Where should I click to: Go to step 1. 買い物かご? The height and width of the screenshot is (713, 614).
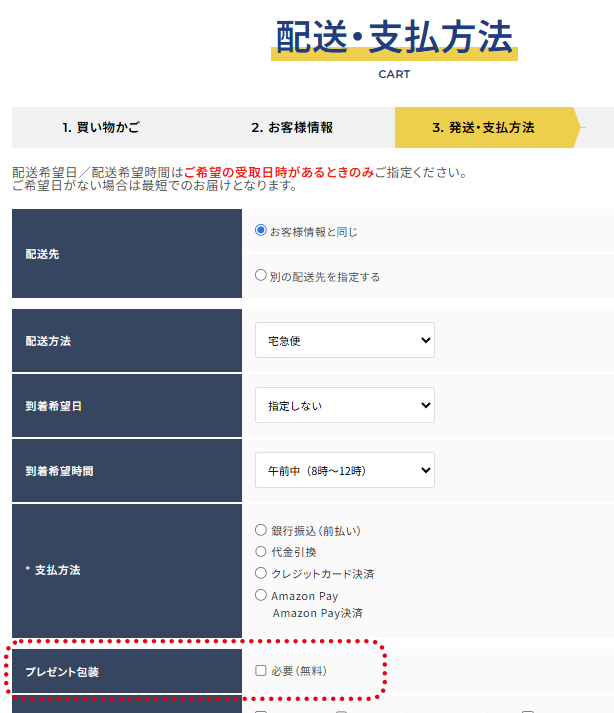(101, 128)
